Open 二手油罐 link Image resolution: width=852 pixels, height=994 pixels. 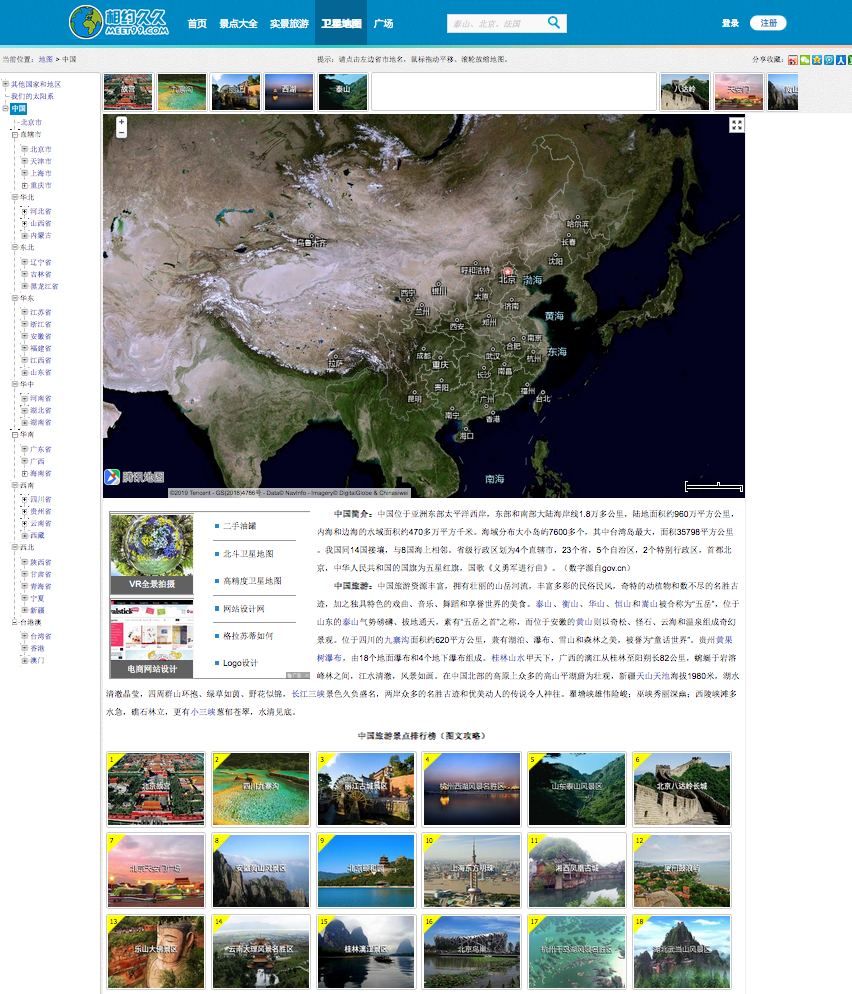coord(240,526)
